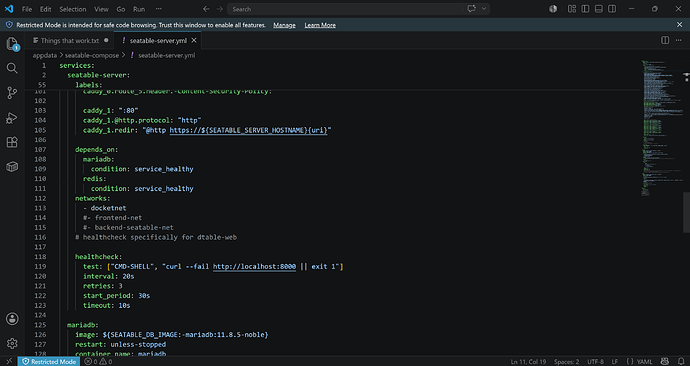Click line 118 healthcheck:

[x=98, y=256]
